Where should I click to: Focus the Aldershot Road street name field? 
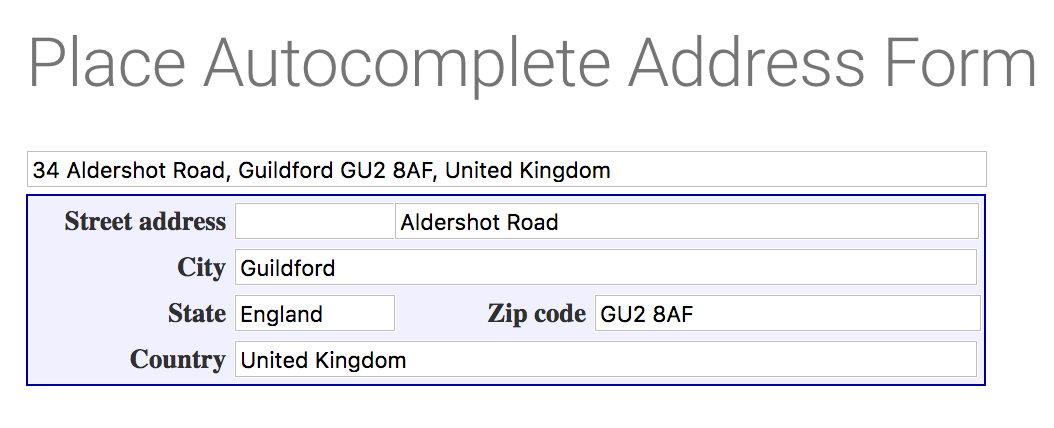[x=686, y=221]
